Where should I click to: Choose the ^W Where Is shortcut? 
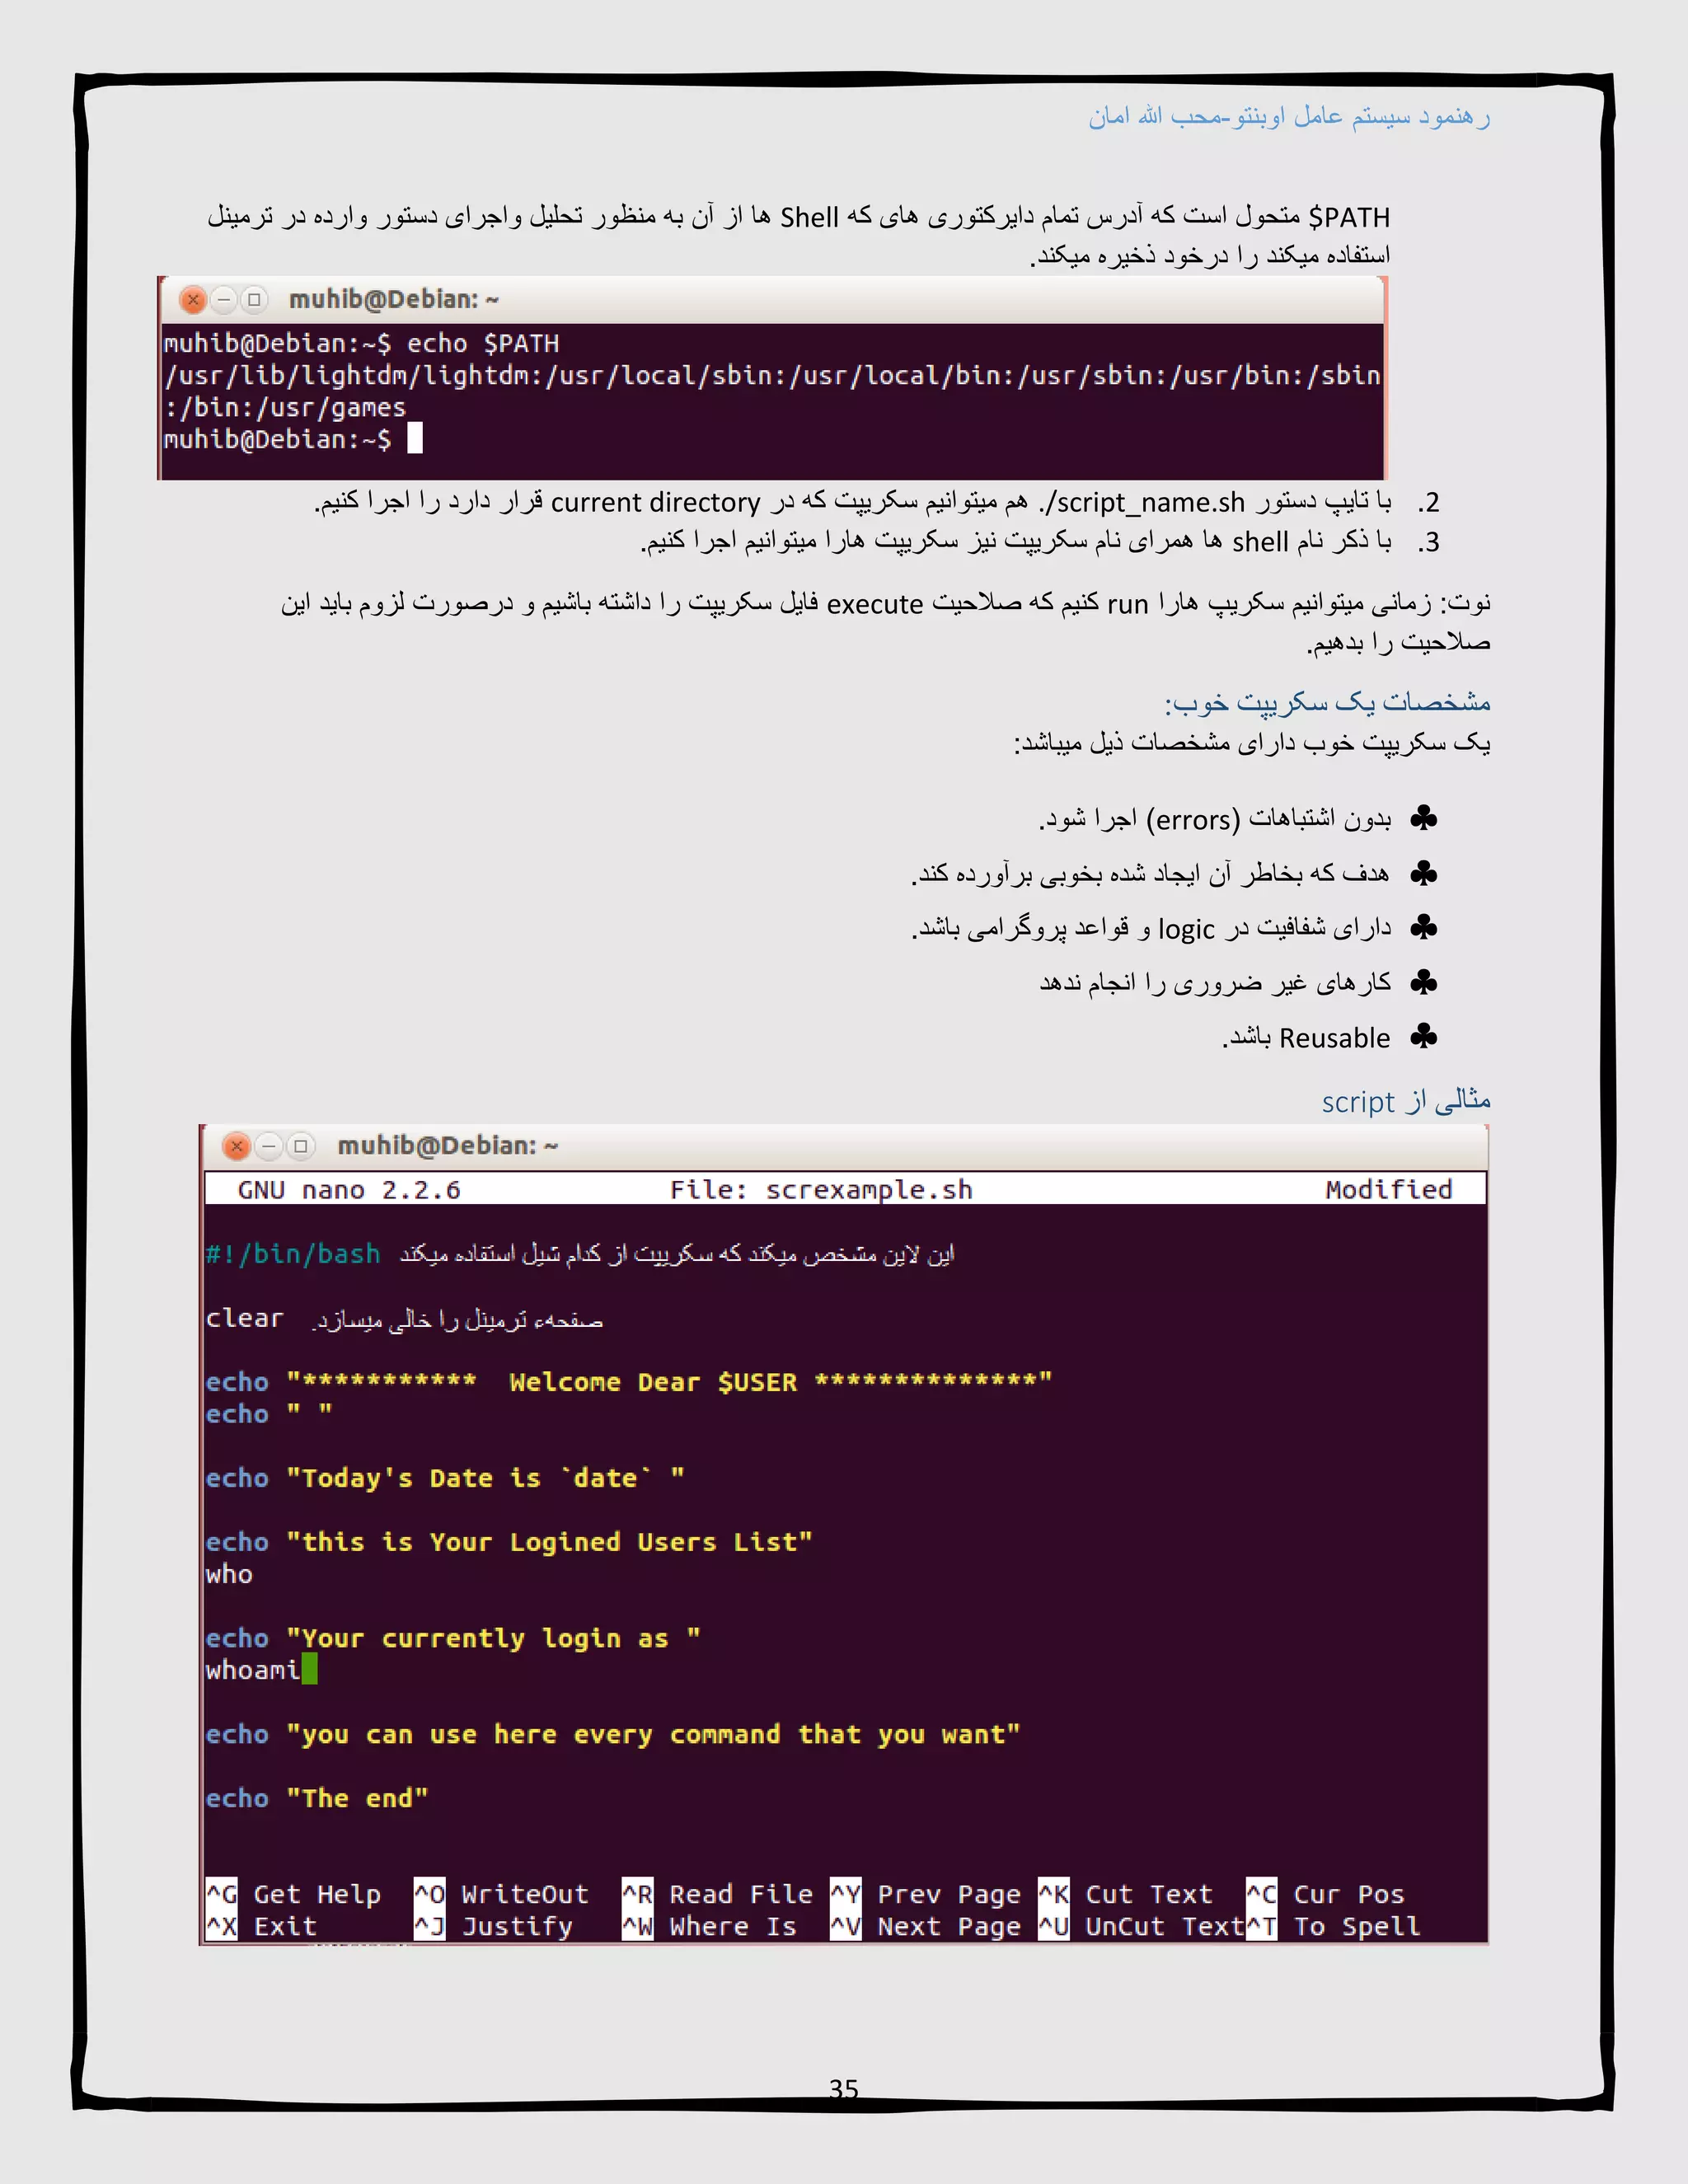point(710,1926)
